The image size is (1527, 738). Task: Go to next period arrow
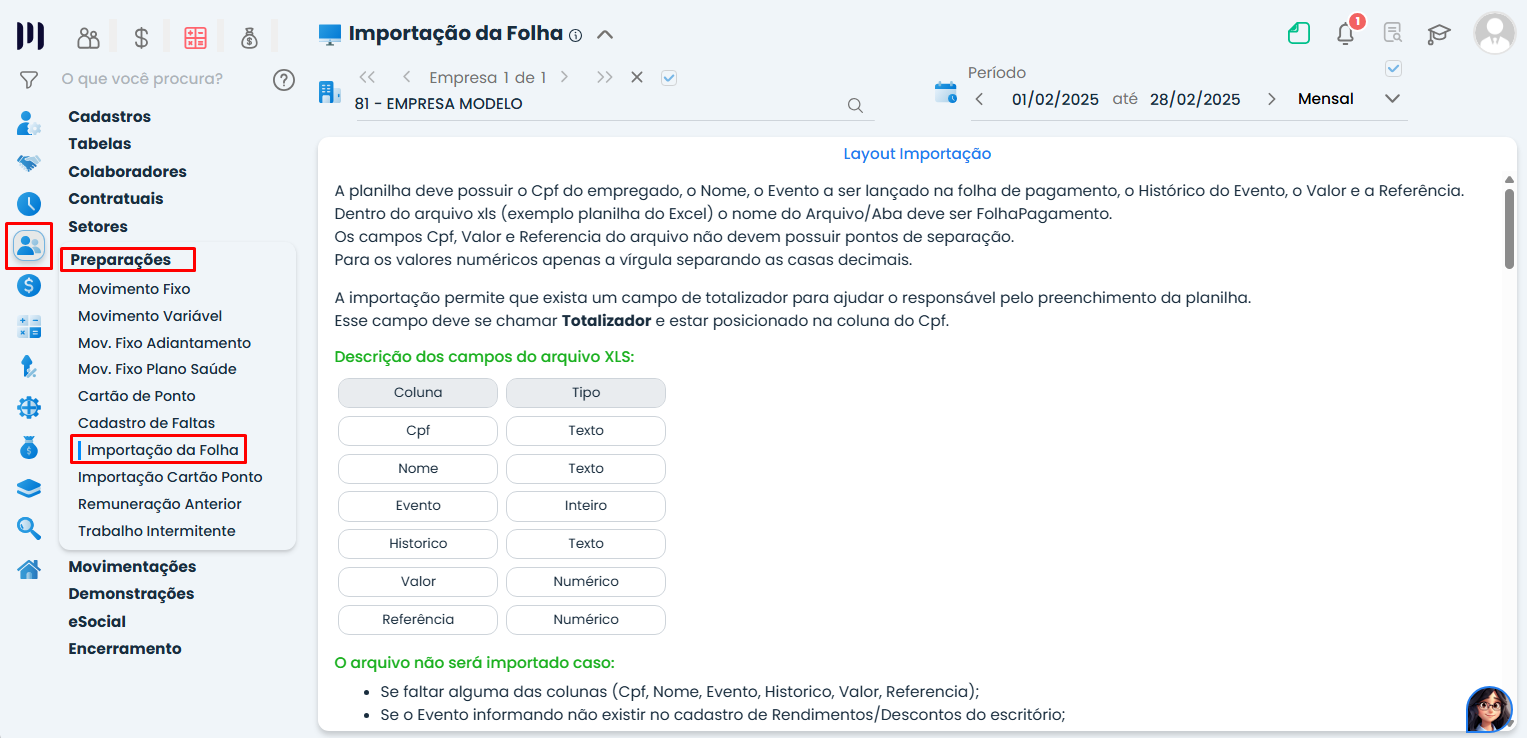tap(1271, 99)
